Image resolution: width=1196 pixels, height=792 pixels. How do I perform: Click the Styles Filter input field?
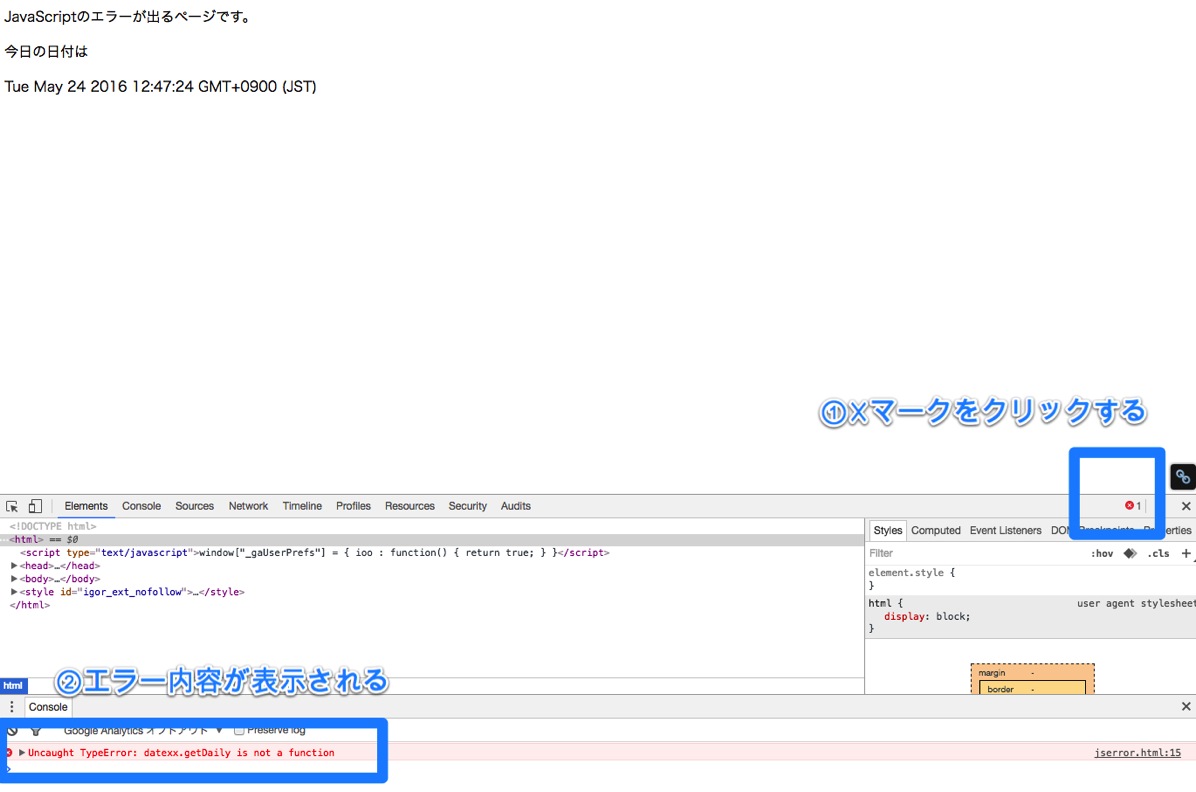976,554
